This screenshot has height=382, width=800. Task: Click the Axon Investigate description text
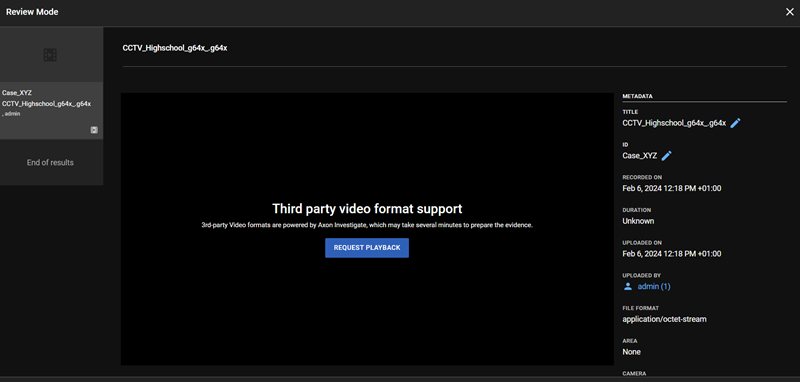[x=367, y=225]
